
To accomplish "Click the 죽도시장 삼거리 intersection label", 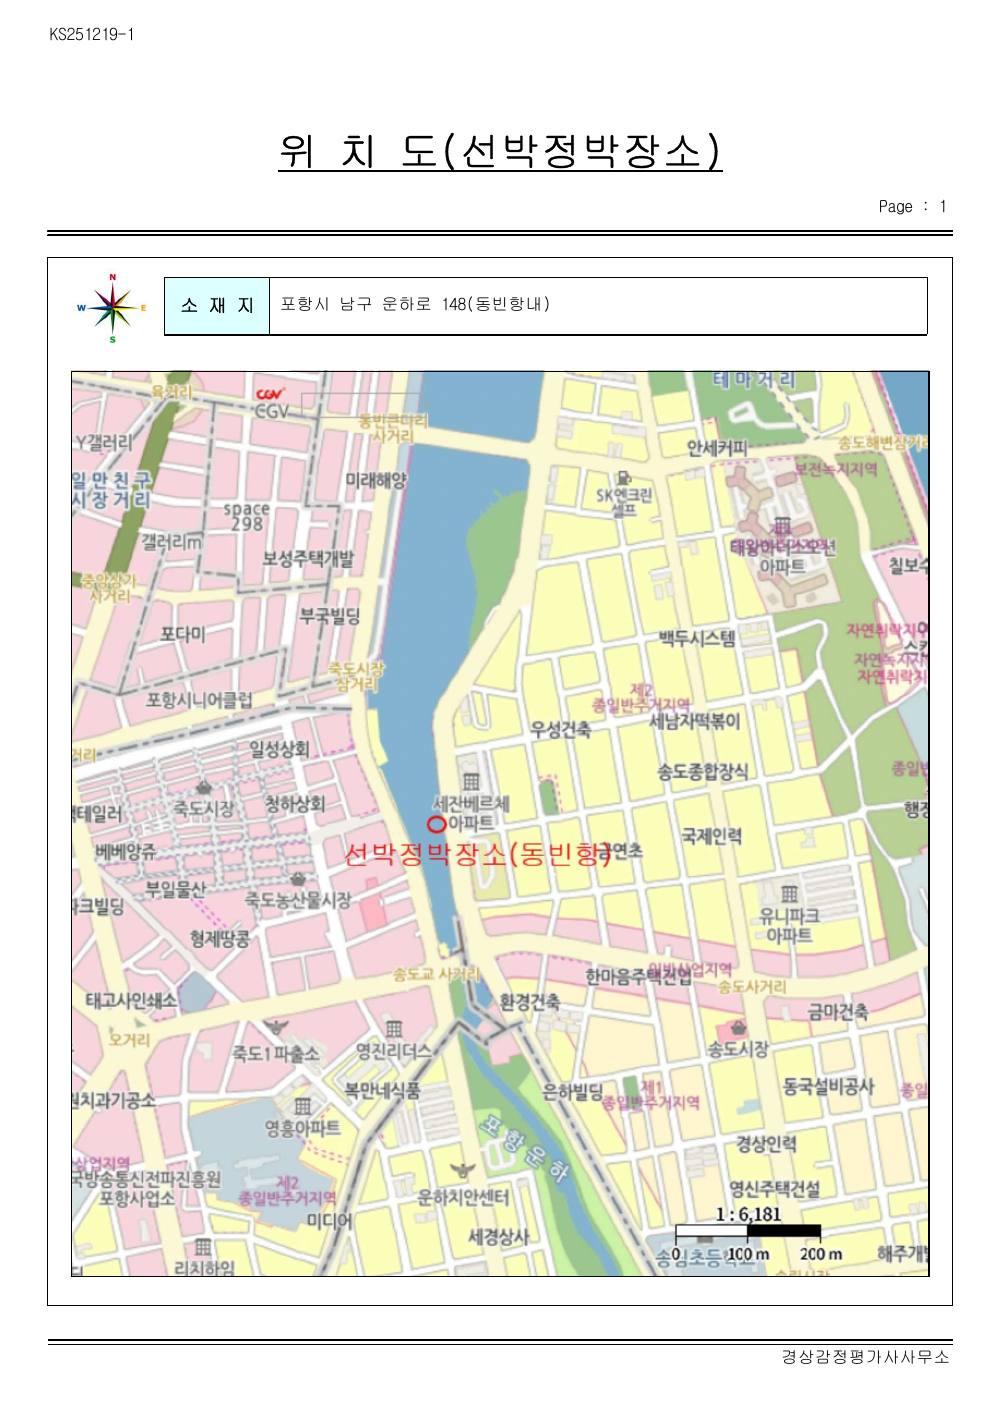I will pyautogui.click(x=356, y=677).
